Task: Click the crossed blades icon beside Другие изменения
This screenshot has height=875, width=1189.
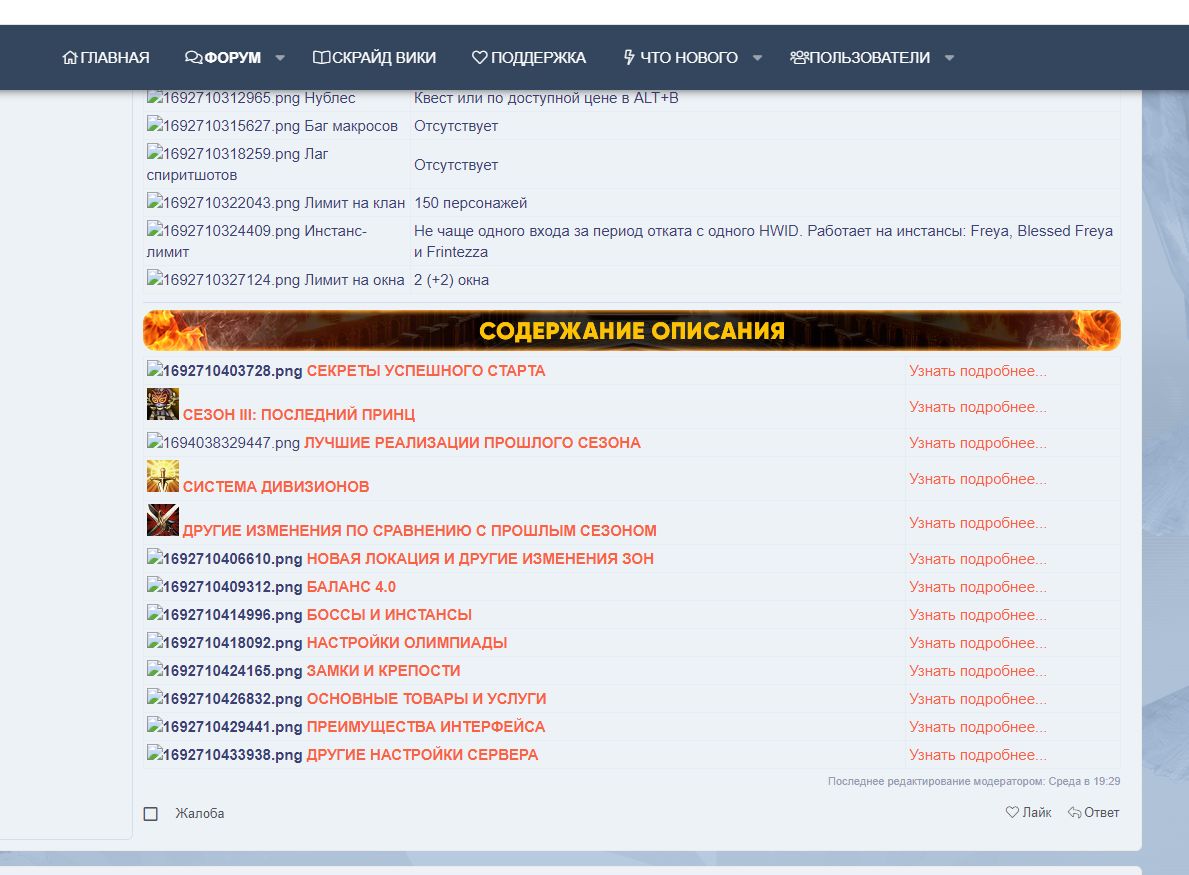Action: point(162,520)
